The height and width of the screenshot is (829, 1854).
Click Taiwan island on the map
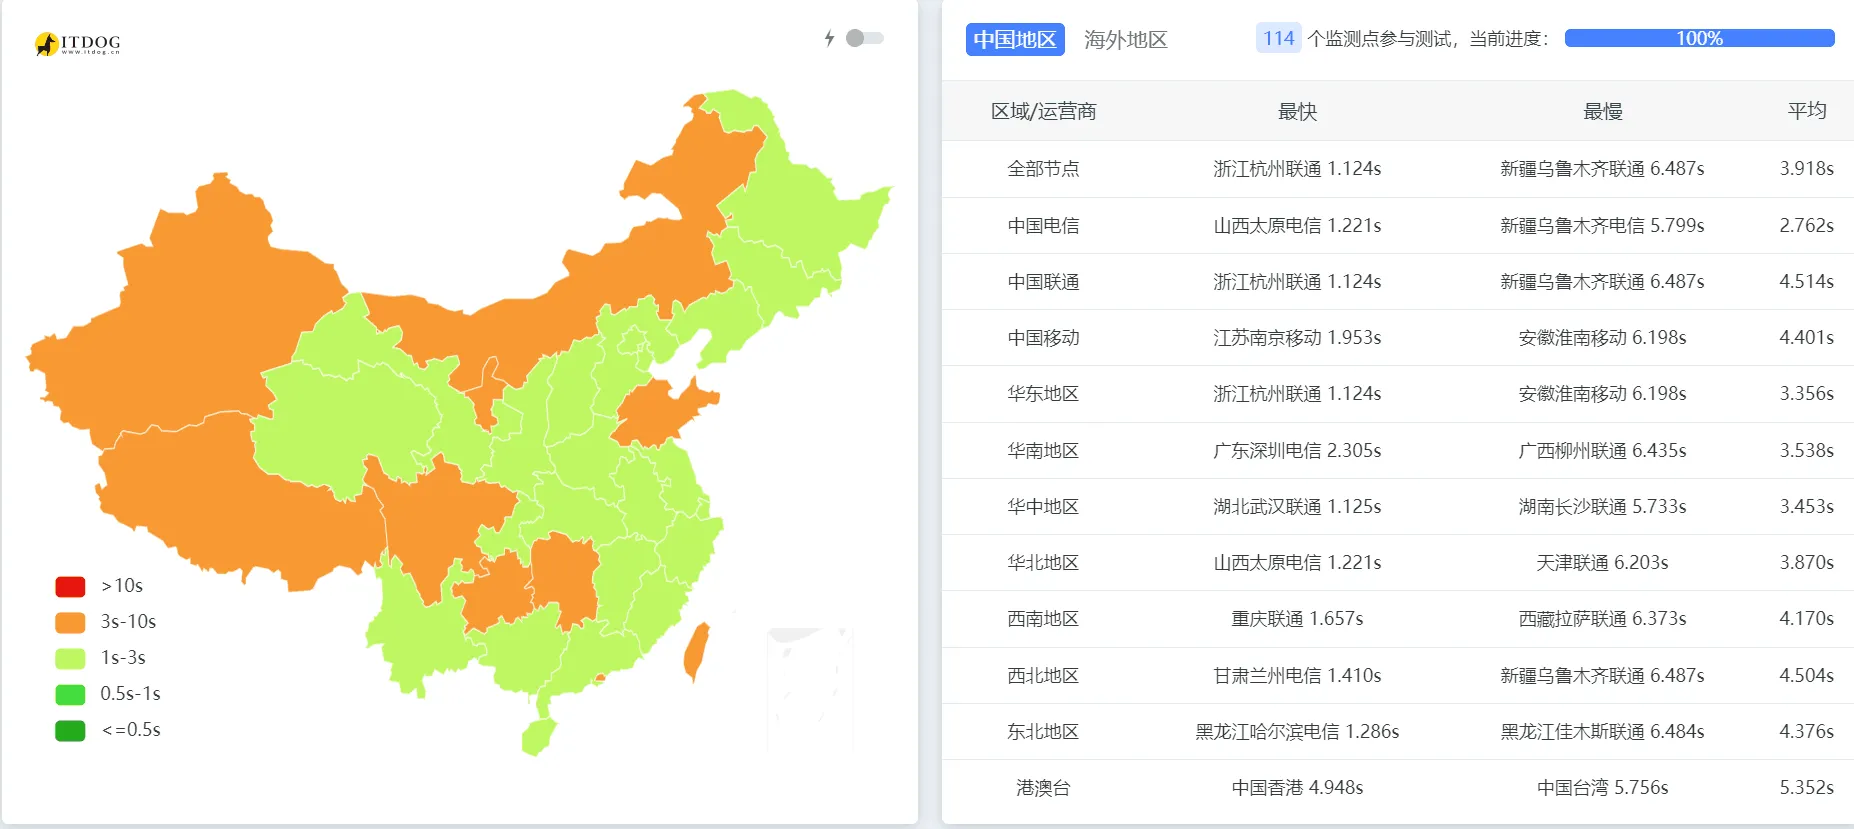(x=696, y=651)
